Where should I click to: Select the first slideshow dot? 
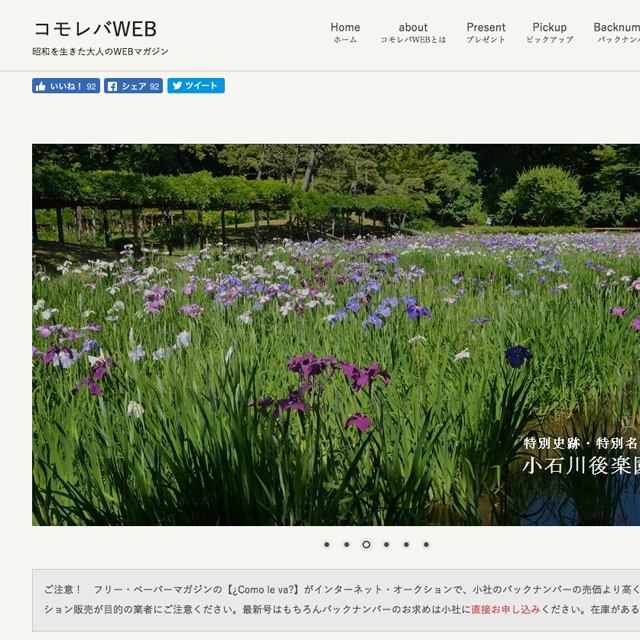coord(327,544)
